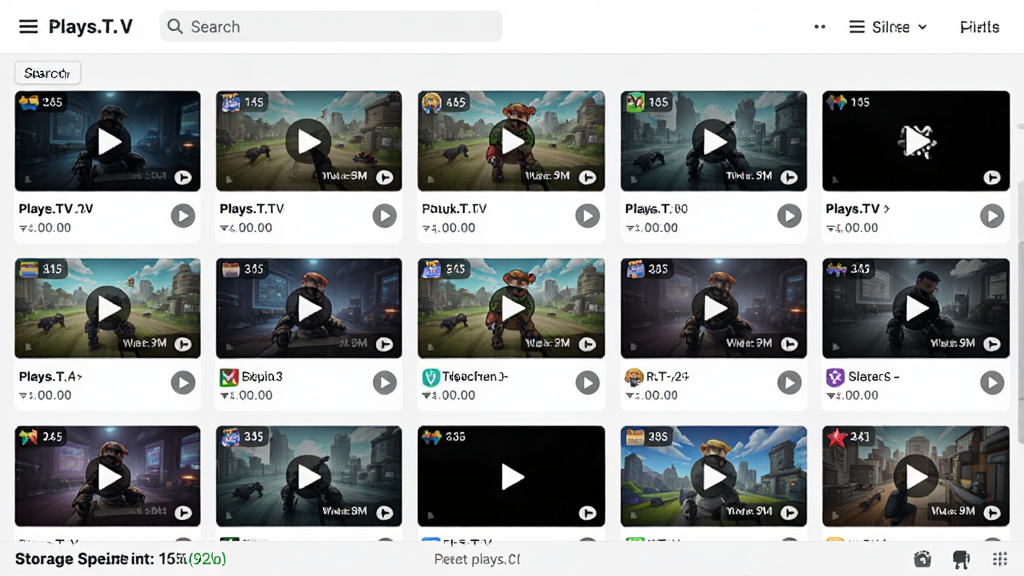Open the hamburger menu beside Plays.T.V
The width and height of the screenshot is (1024, 576).
tap(28, 27)
